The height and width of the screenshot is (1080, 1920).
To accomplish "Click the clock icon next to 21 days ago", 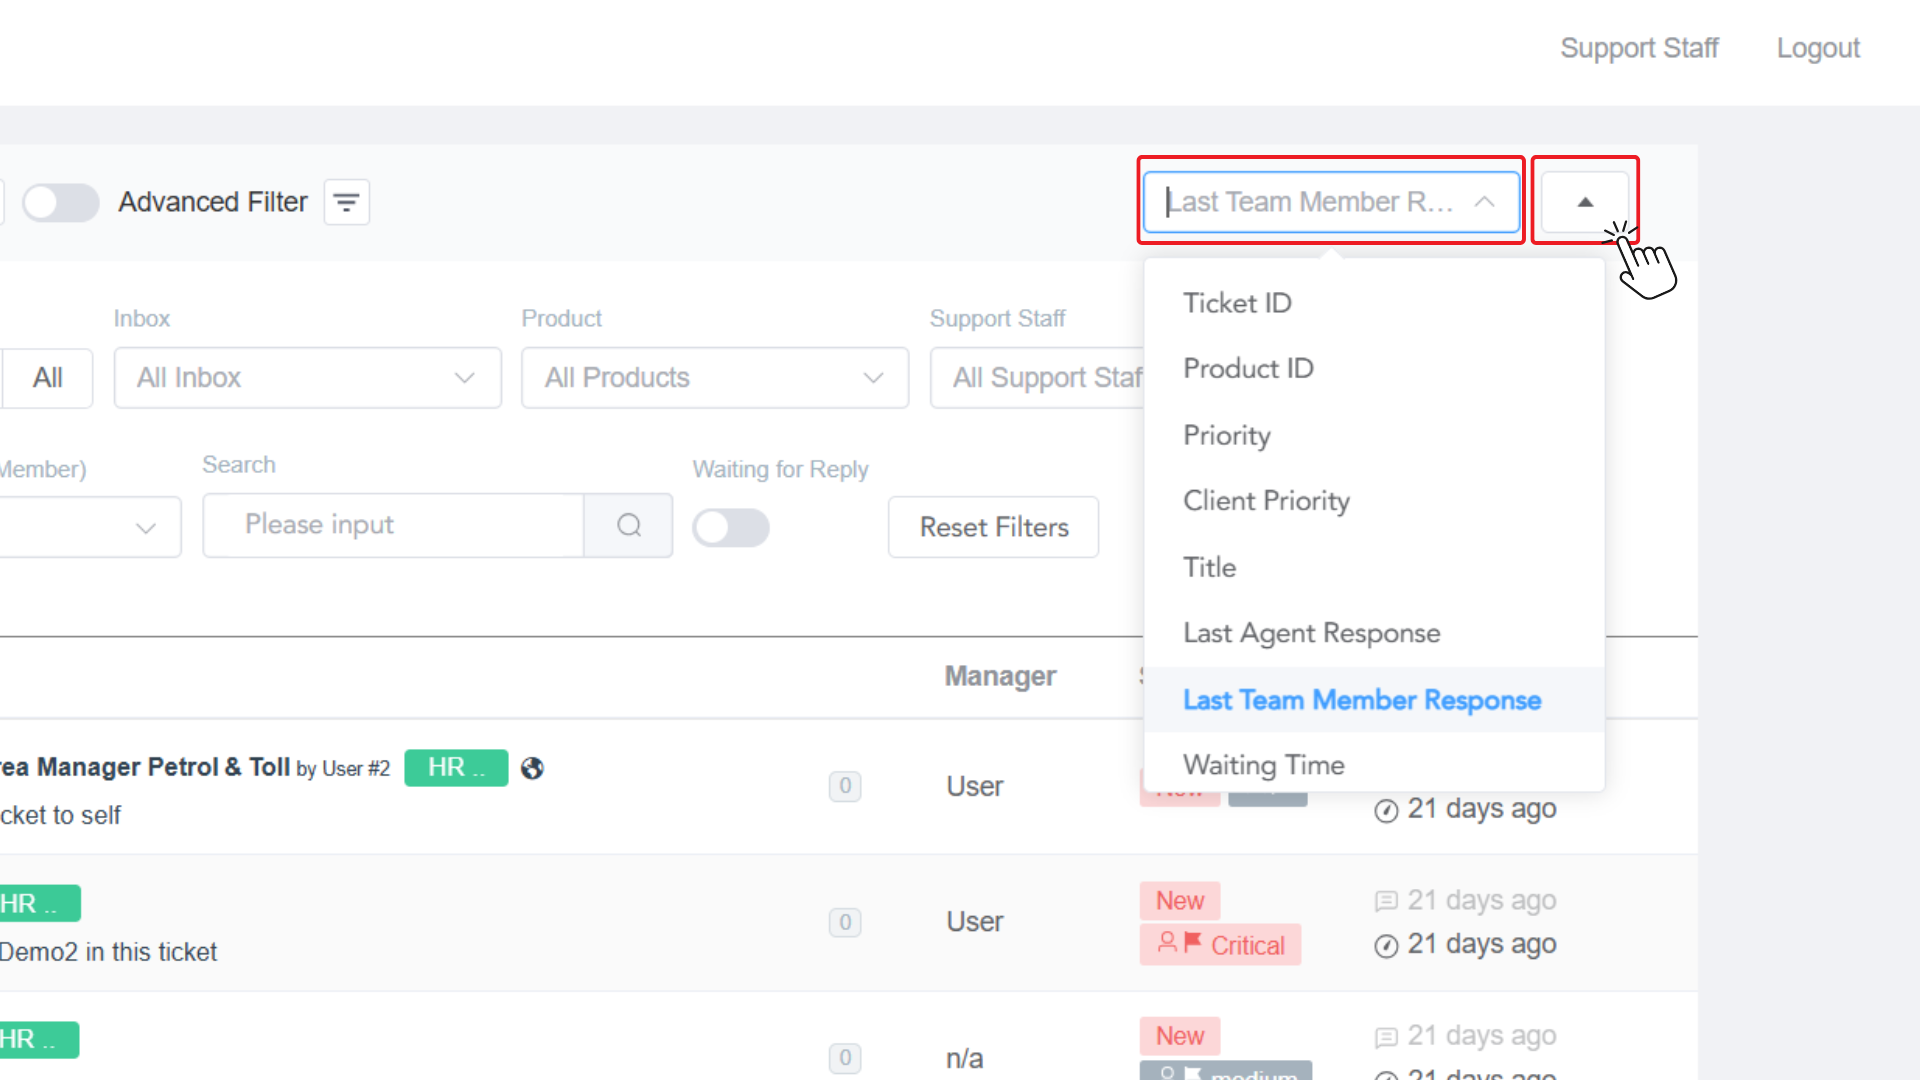I will coord(1386,810).
